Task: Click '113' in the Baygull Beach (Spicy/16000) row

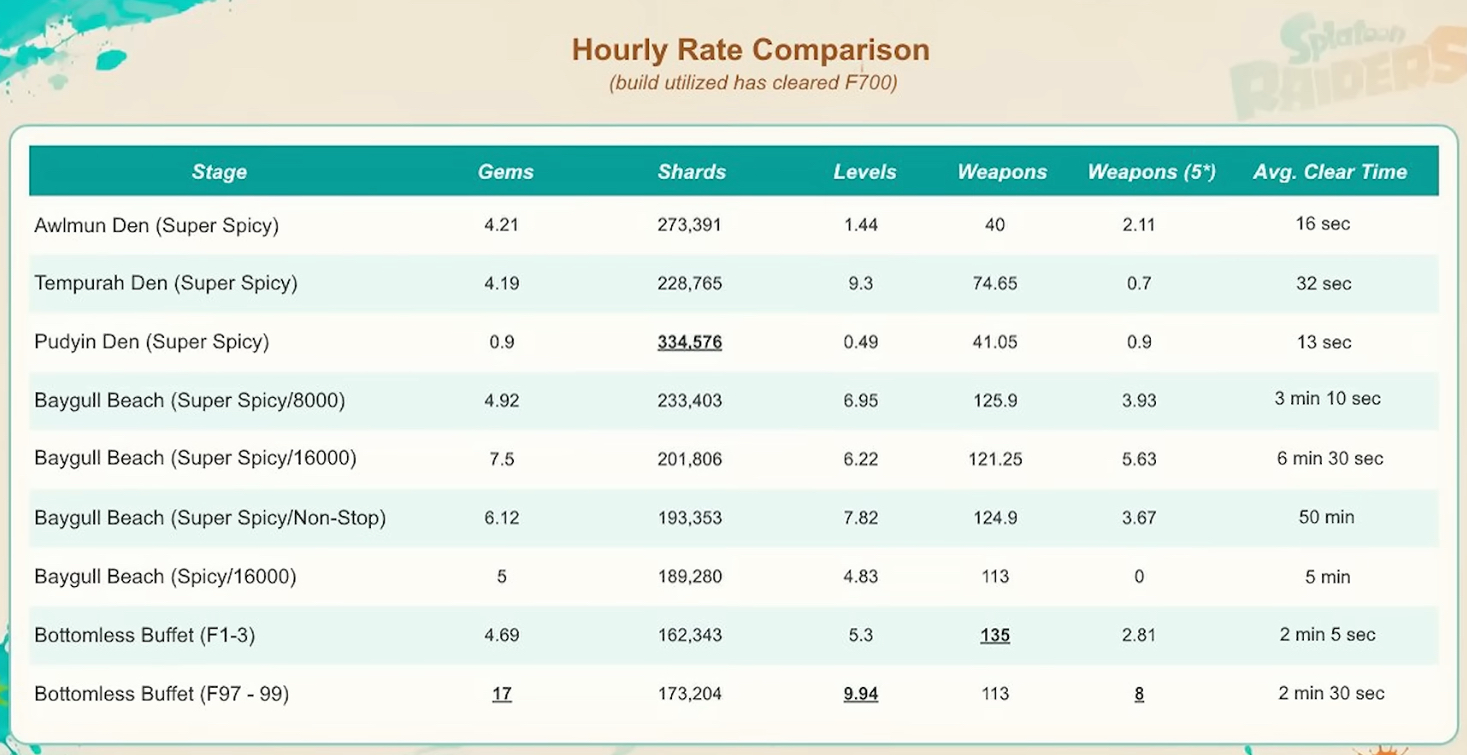Action: pos(995,577)
